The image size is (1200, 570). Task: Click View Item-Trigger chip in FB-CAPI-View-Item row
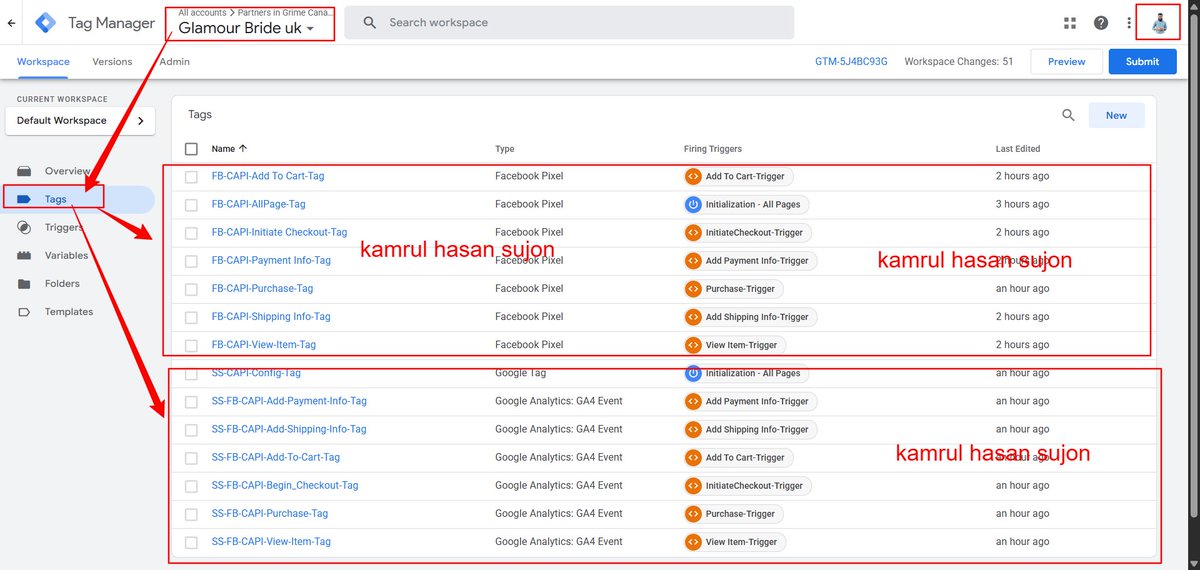[735, 344]
